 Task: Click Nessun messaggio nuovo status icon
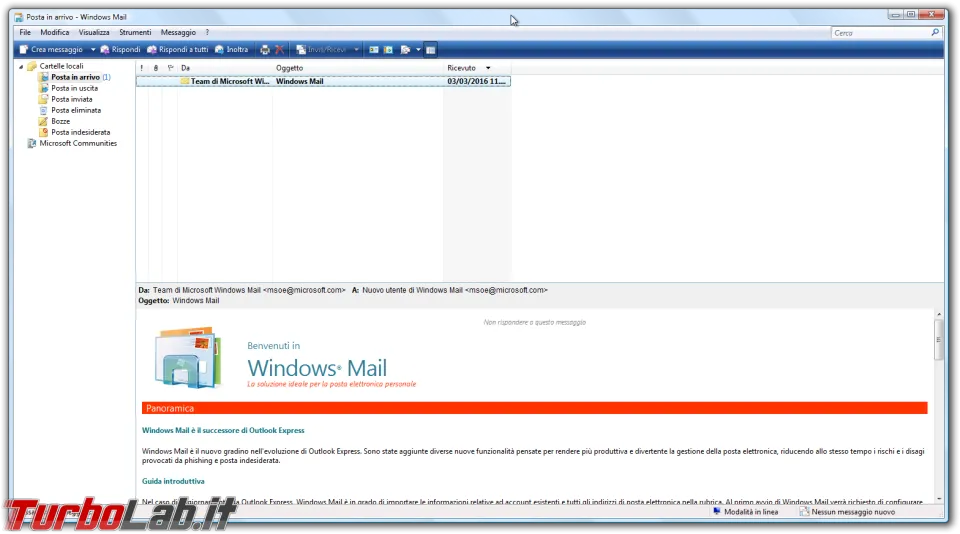coord(804,511)
